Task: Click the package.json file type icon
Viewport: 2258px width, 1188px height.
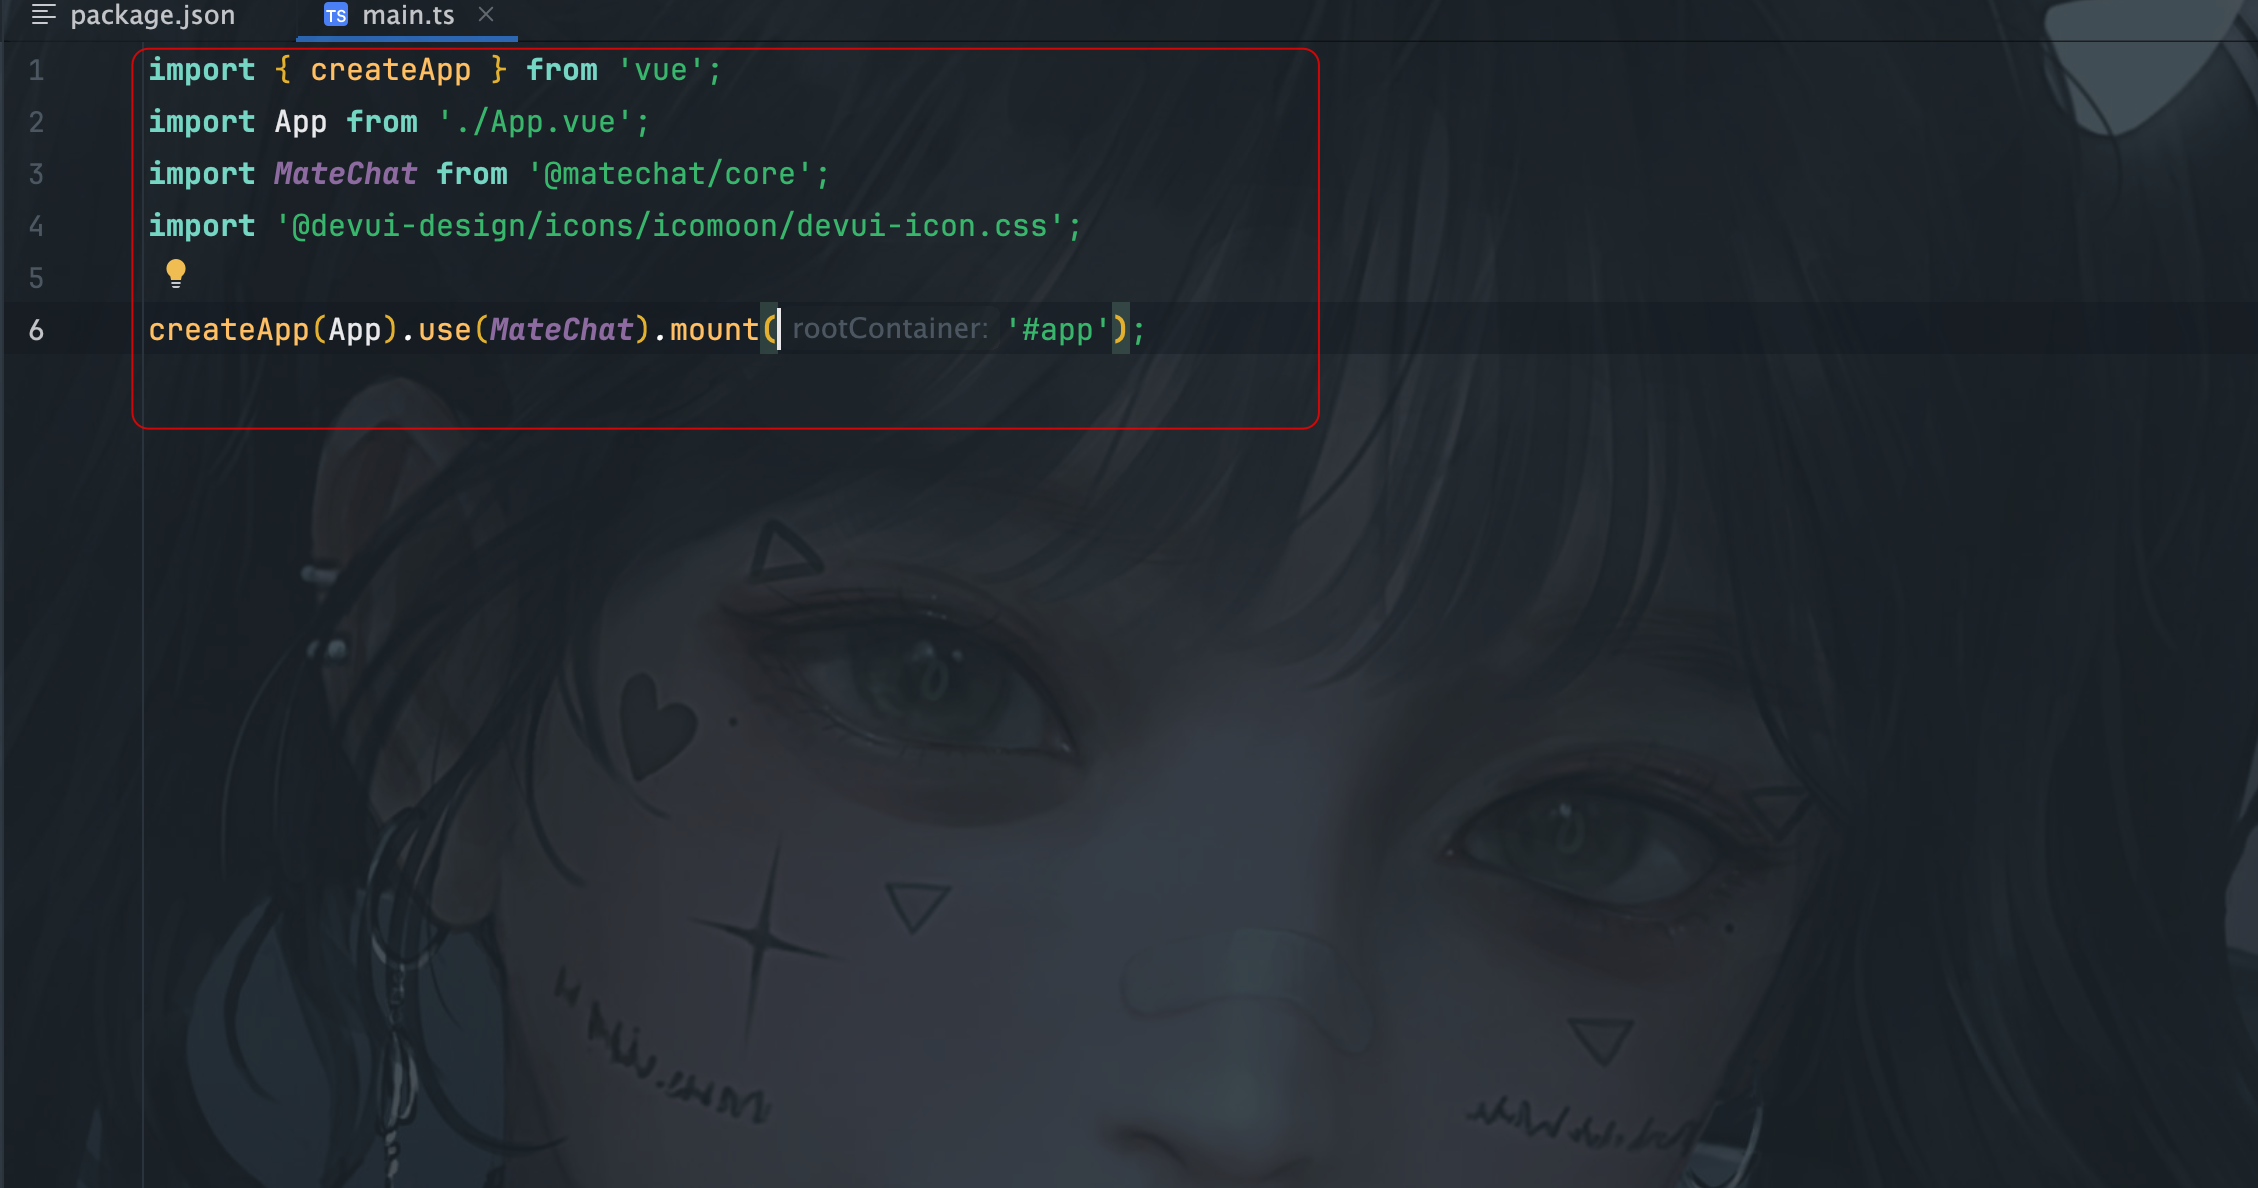Action: (x=43, y=14)
